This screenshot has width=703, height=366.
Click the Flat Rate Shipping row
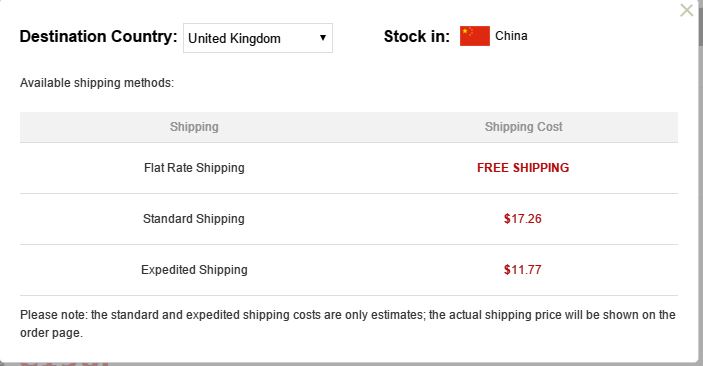coord(349,168)
